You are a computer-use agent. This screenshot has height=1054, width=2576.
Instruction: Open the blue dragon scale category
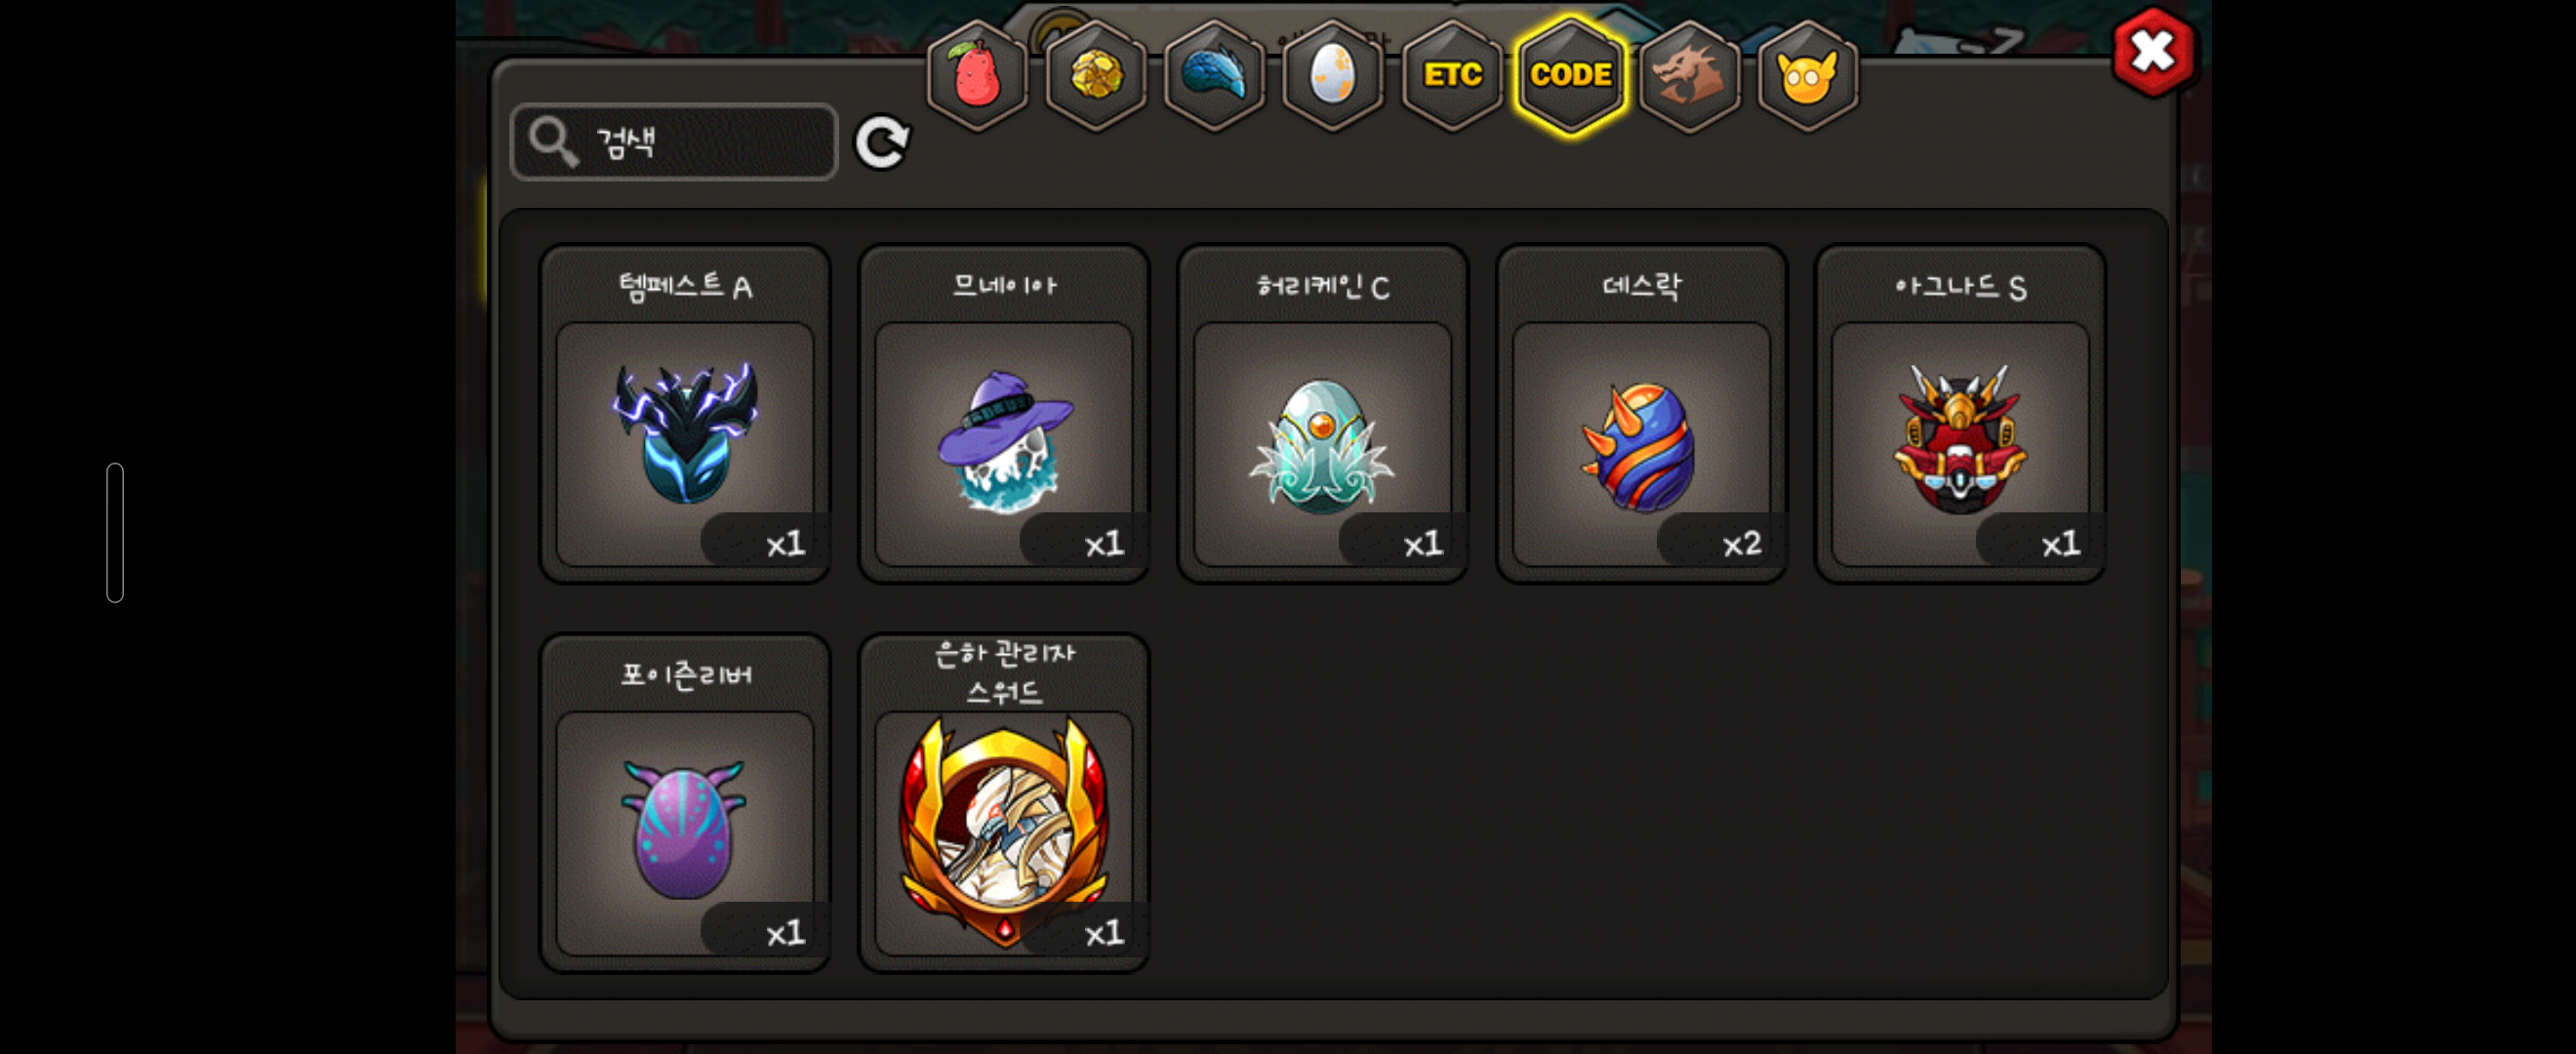[x=1214, y=76]
